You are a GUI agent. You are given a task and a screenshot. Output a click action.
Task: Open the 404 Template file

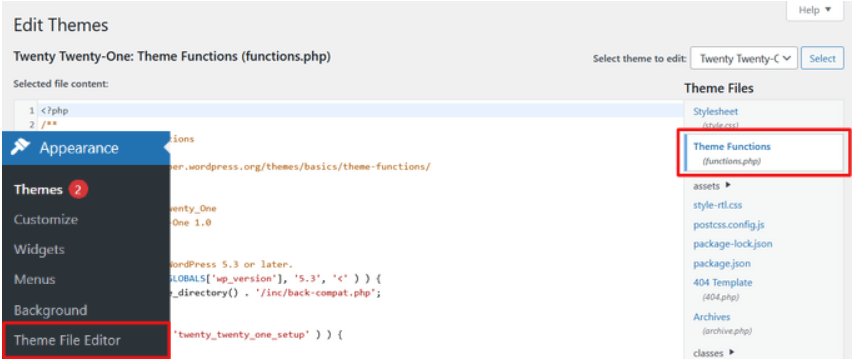(x=722, y=282)
